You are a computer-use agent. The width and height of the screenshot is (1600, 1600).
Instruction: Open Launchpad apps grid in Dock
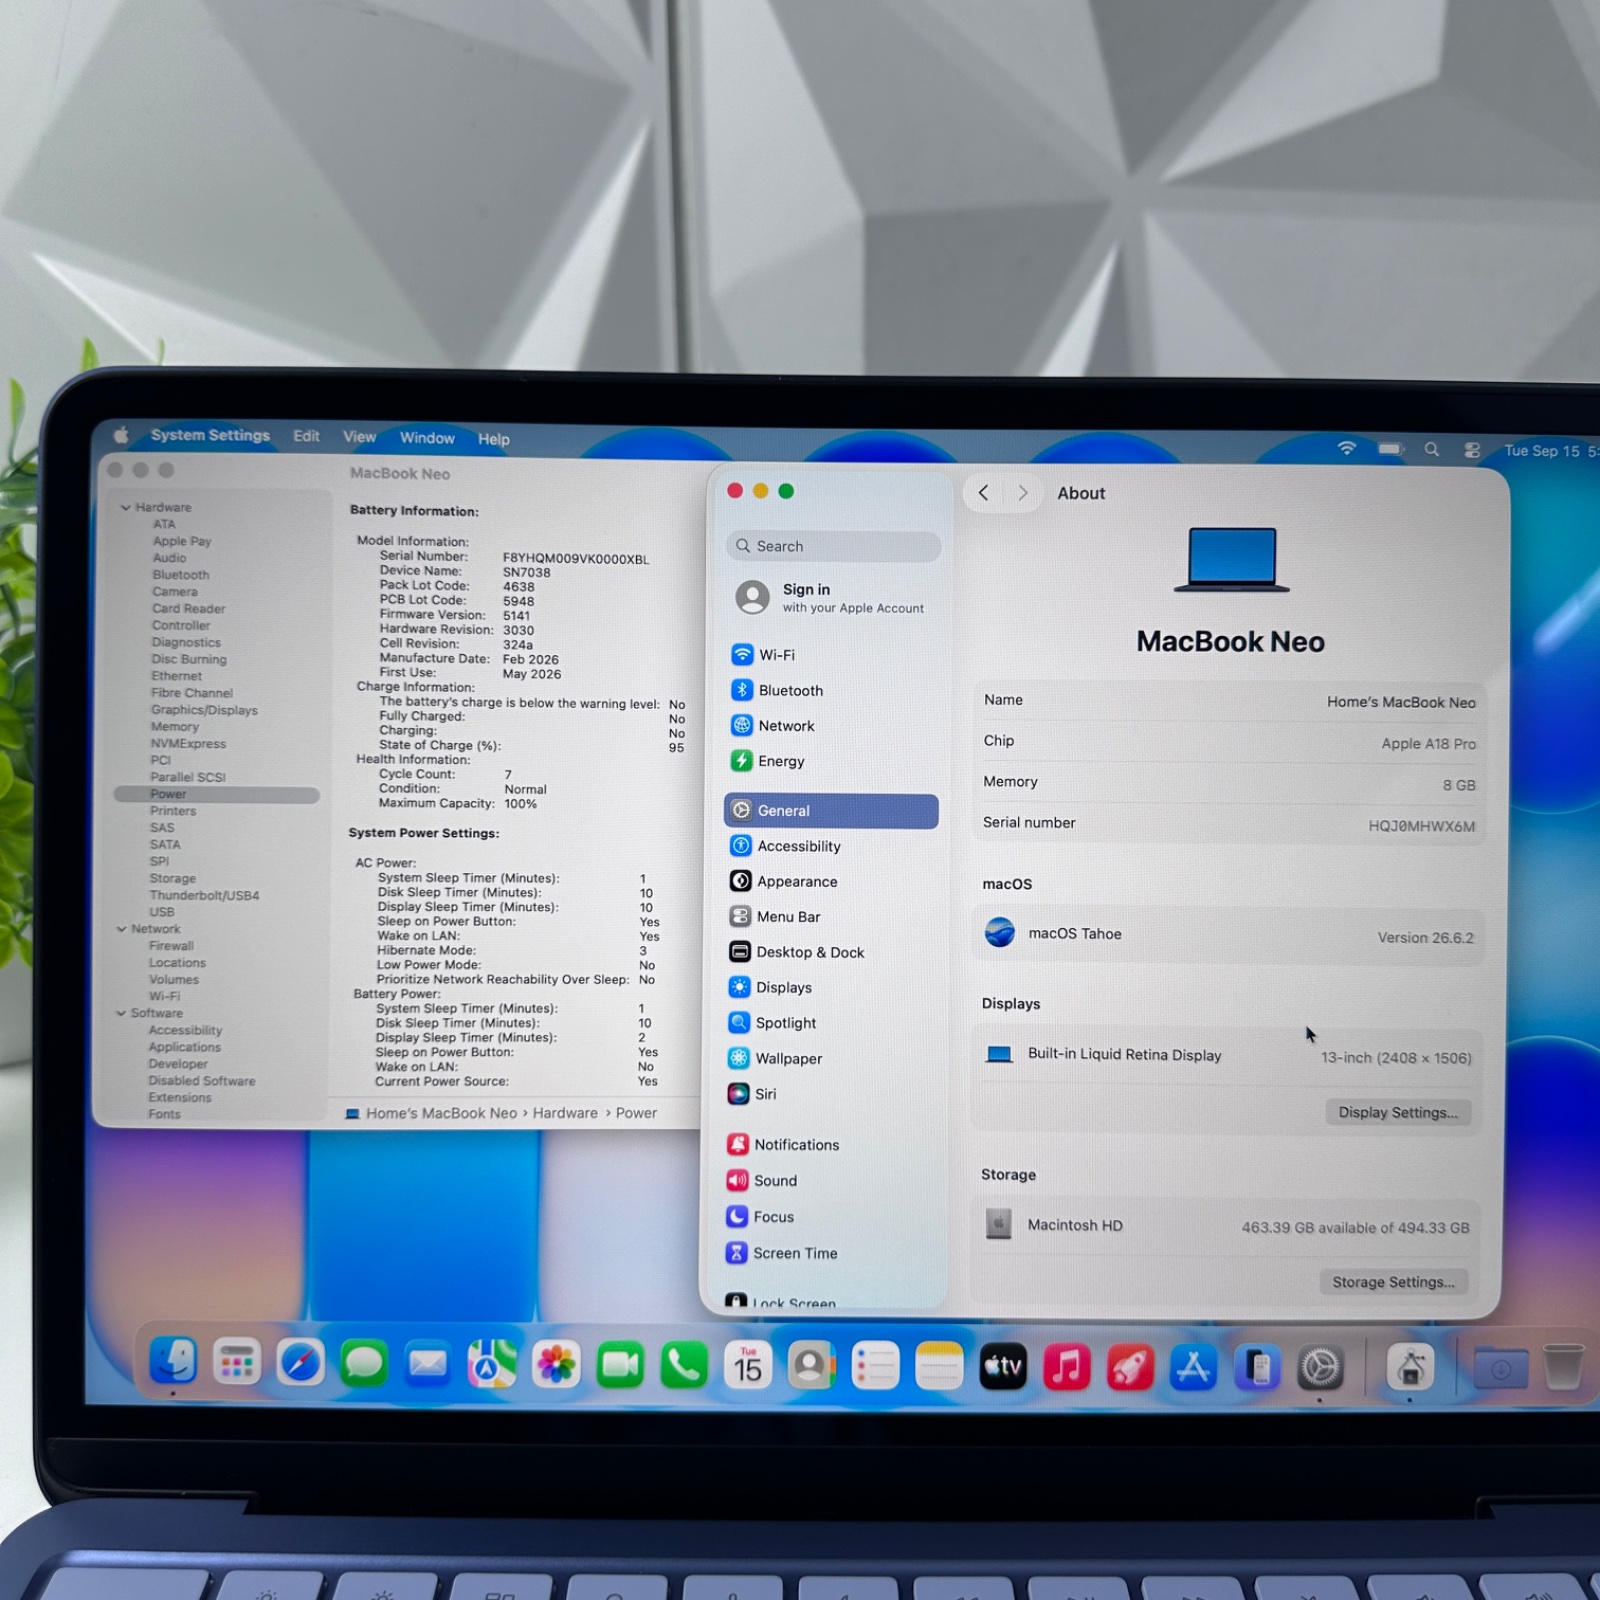tap(237, 1362)
